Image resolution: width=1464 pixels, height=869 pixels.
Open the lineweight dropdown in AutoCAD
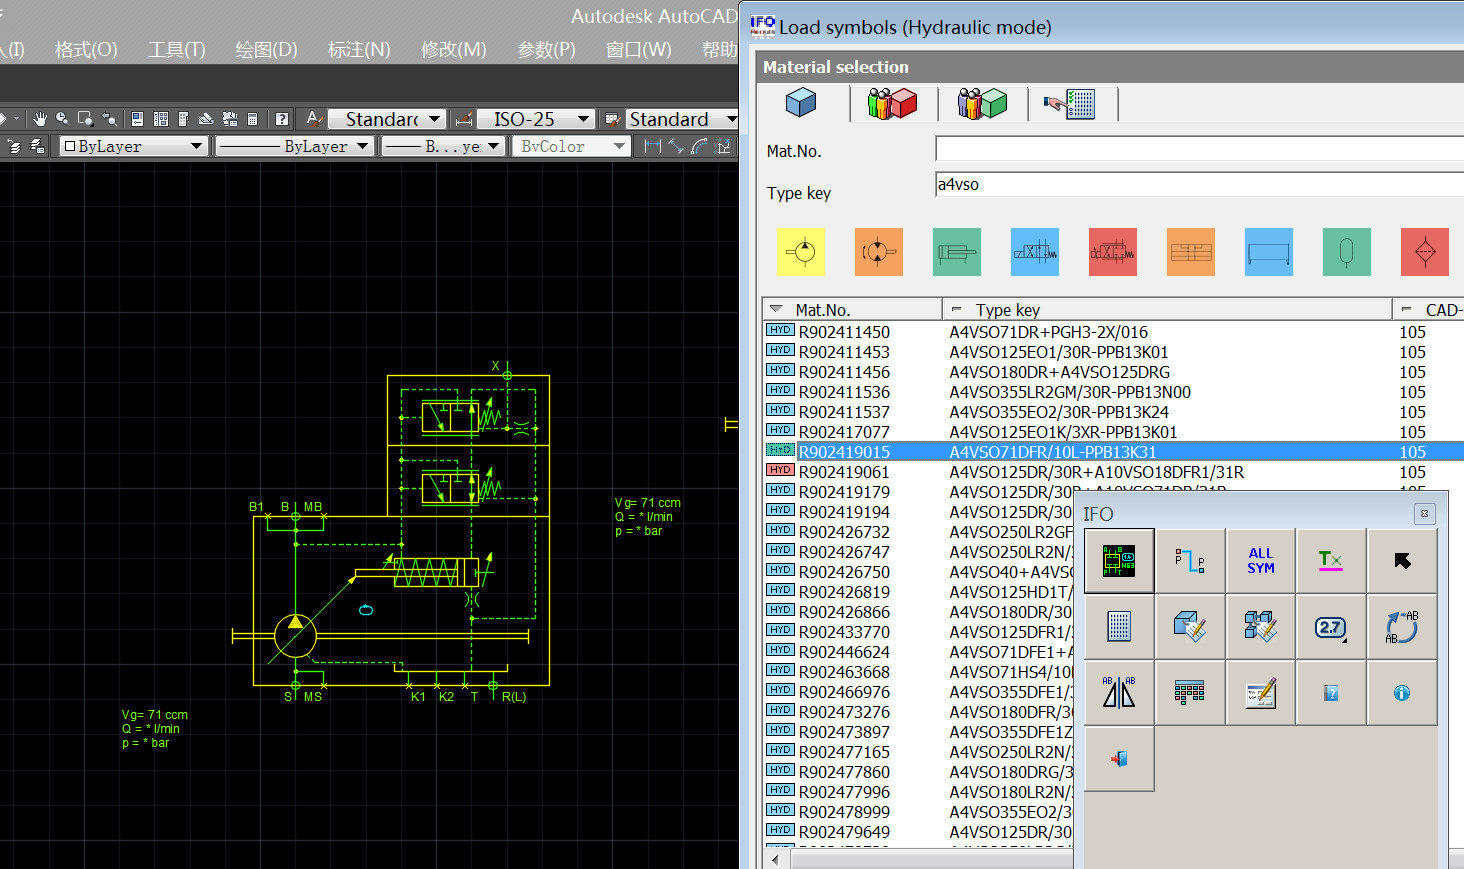click(442, 146)
